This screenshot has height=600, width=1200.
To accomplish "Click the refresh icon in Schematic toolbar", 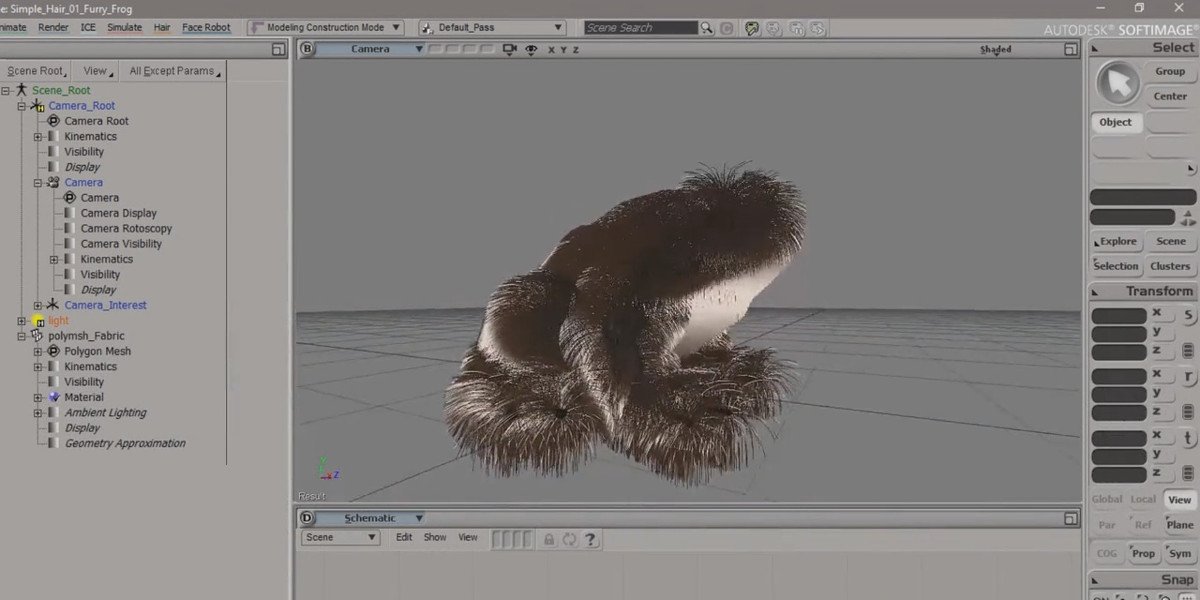I will tap(569, 539).
